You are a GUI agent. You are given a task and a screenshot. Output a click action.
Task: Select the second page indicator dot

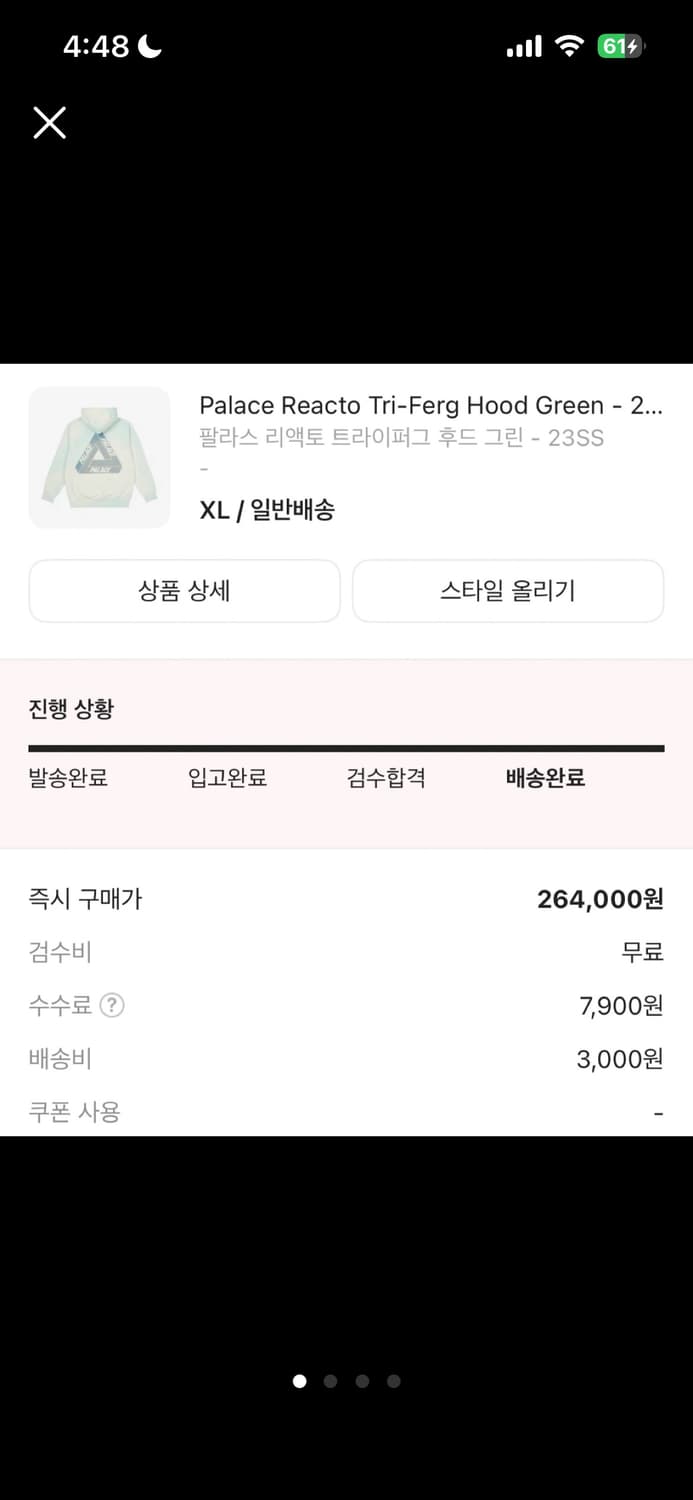(x=330, y=1381)
